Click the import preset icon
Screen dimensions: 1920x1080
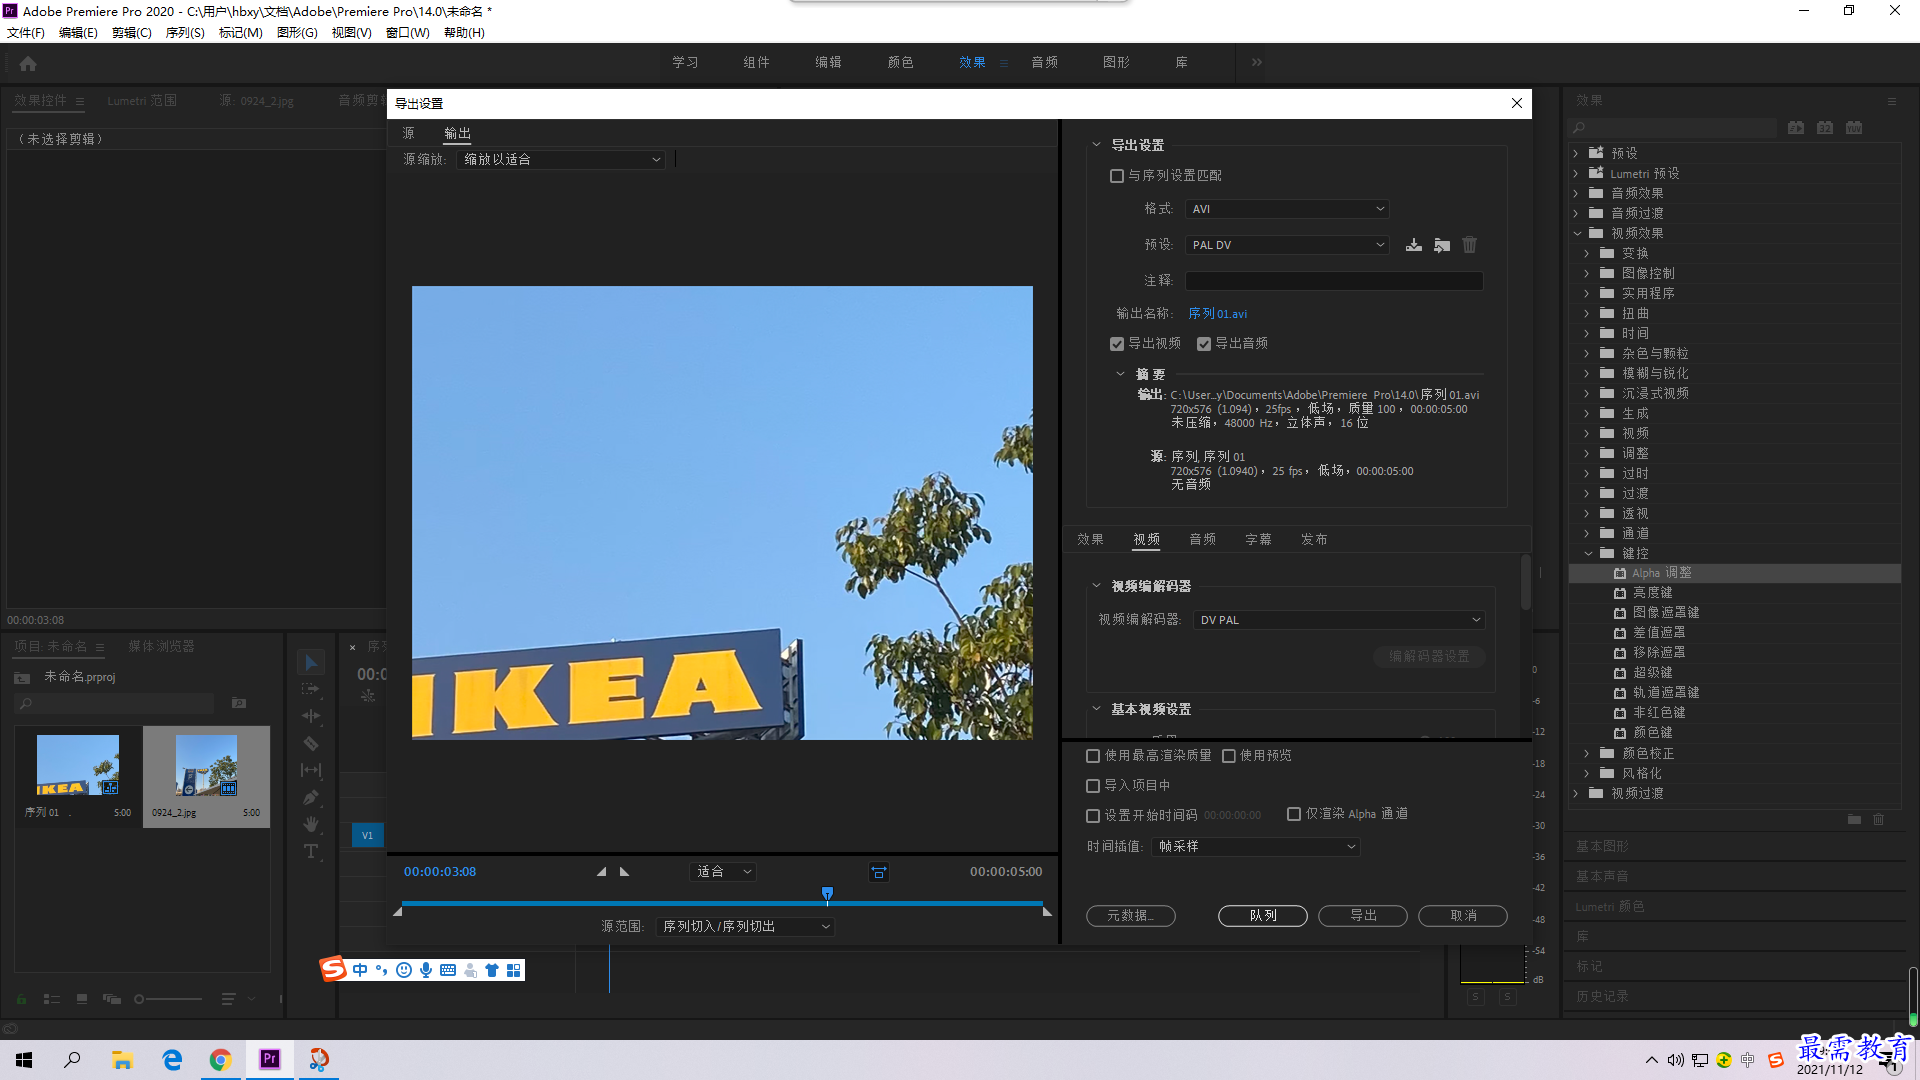[1441, 245]
